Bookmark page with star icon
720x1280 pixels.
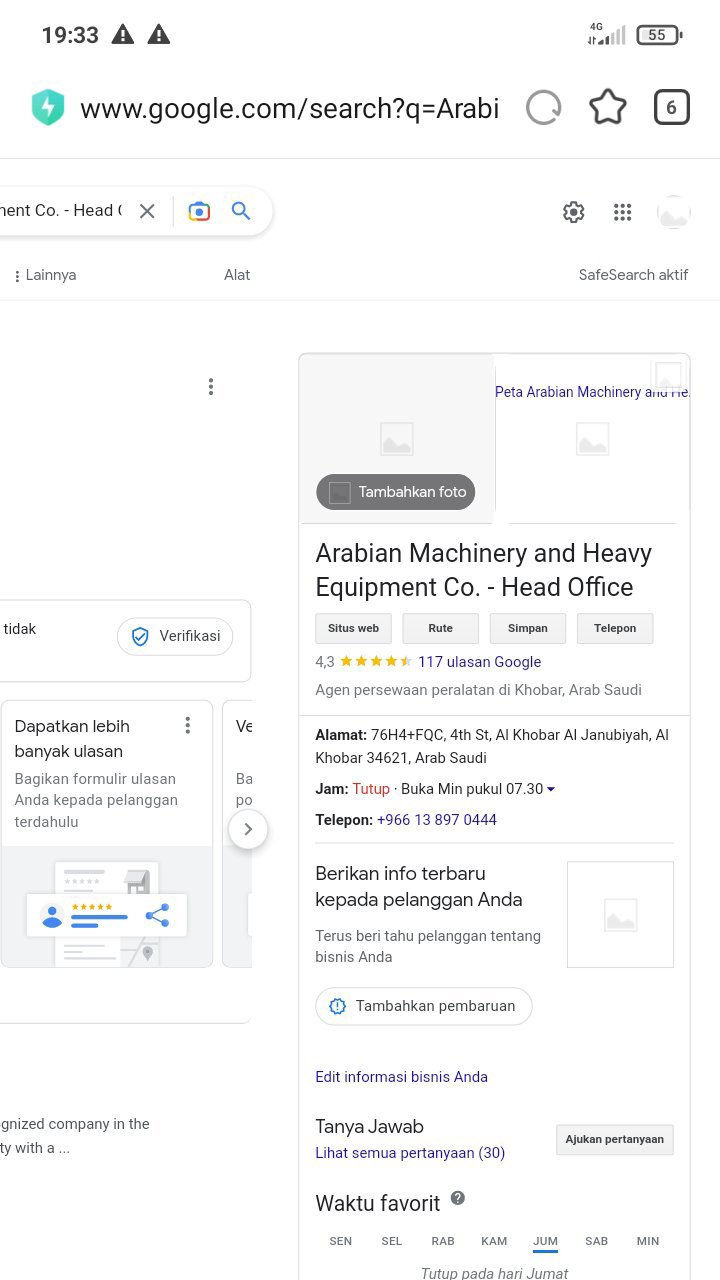pyautogui.click(x=608, y=107)
